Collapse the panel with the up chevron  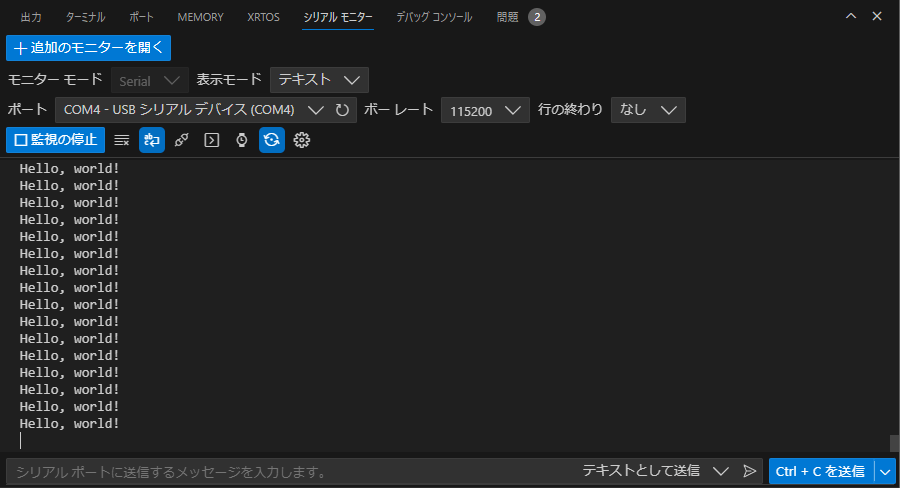point(851,16)
